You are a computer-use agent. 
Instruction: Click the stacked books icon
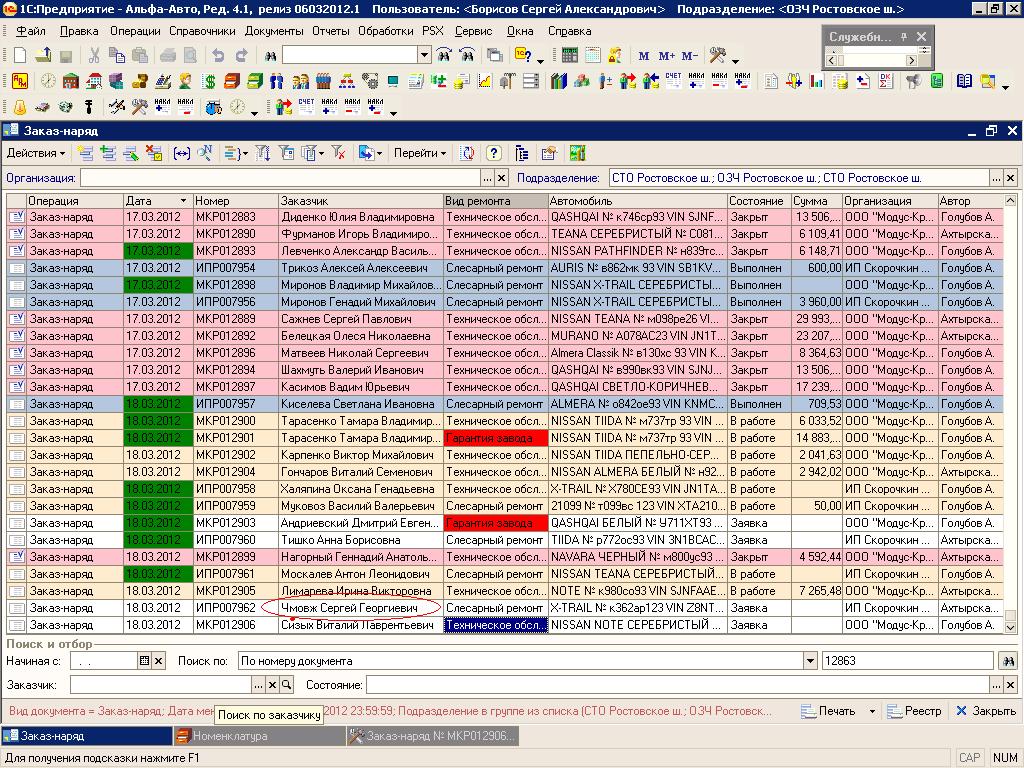(x=558, y=81)
